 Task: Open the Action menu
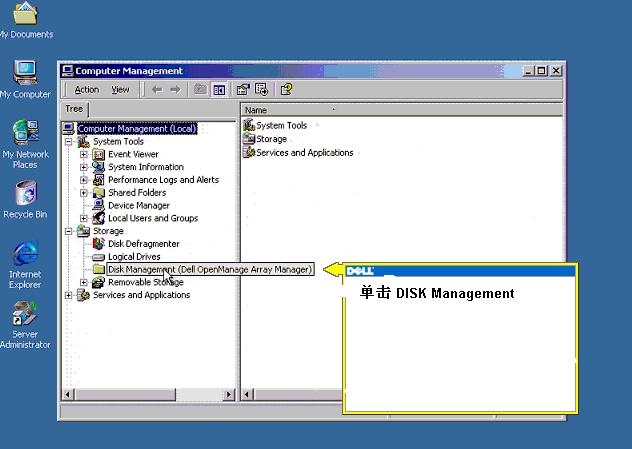[x=87, y=89]
